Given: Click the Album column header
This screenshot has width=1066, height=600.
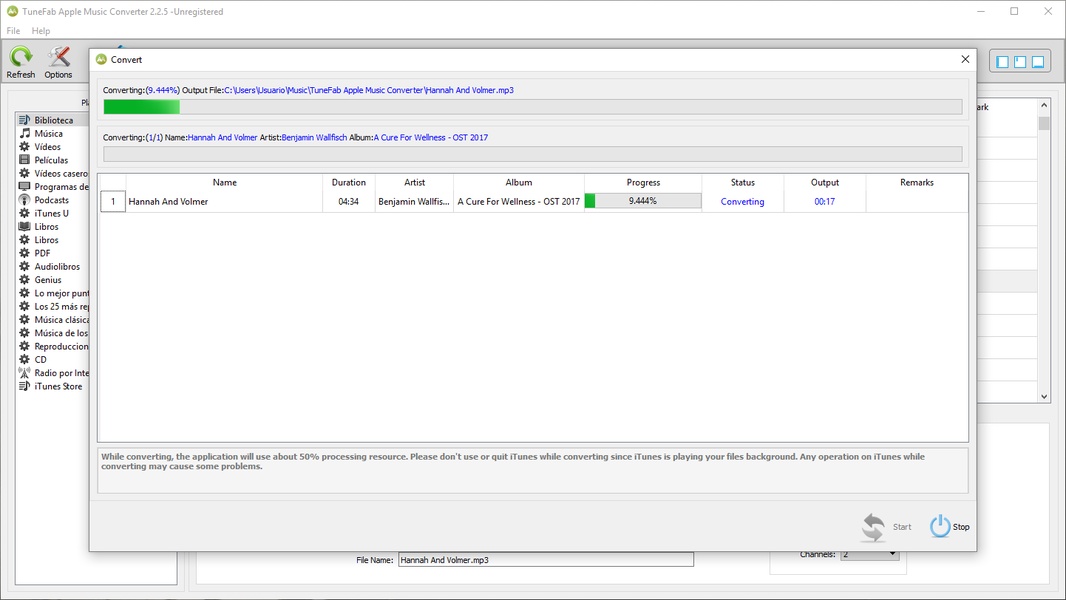Looking at the screenshot, I should point(519,182).
